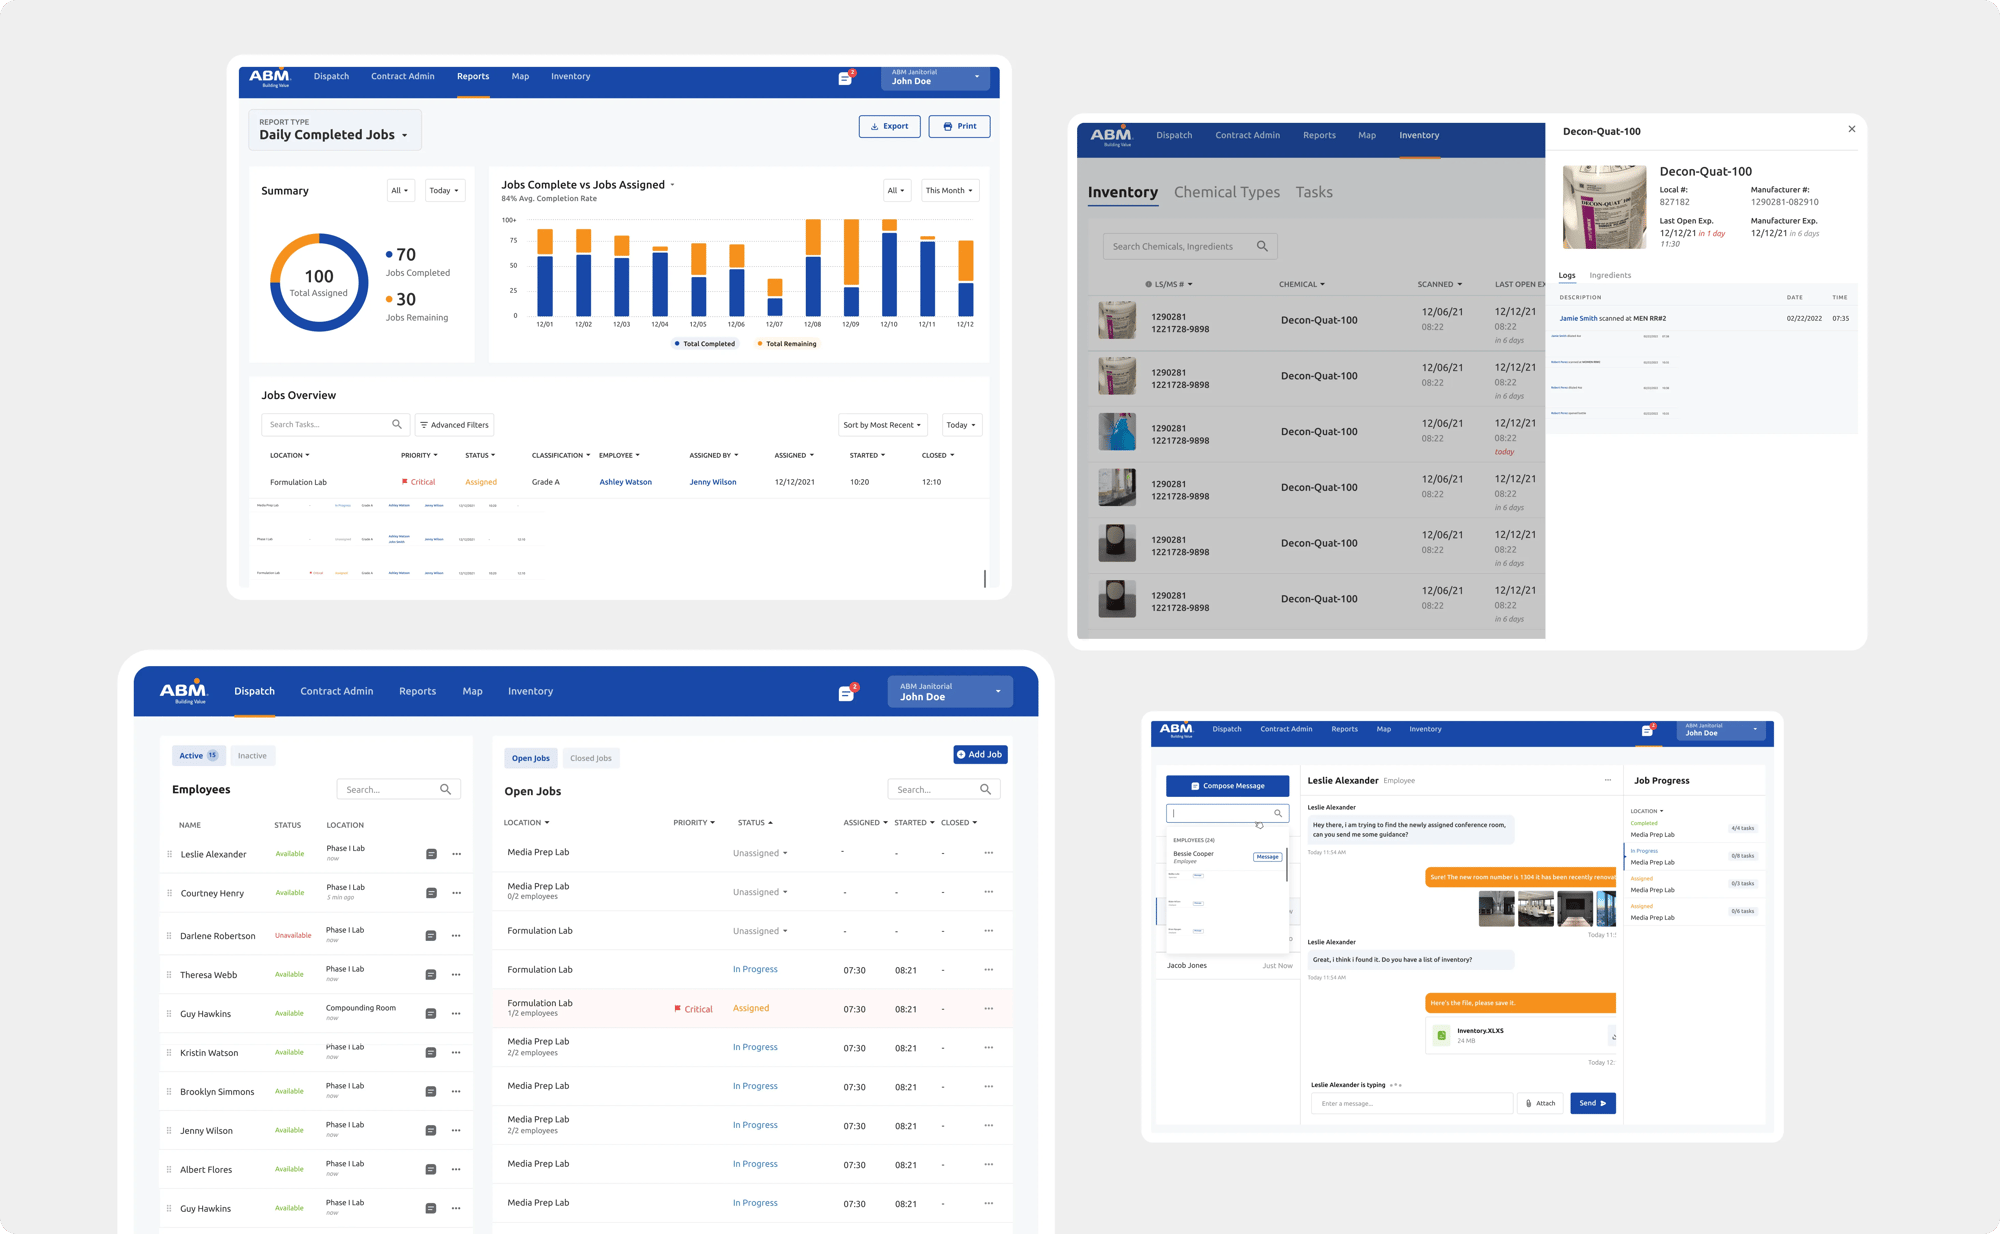This screenshot has width=2000, height=1234.
Task: Switch to Closed Jobs tab
Action: click(x=591, y=758)
